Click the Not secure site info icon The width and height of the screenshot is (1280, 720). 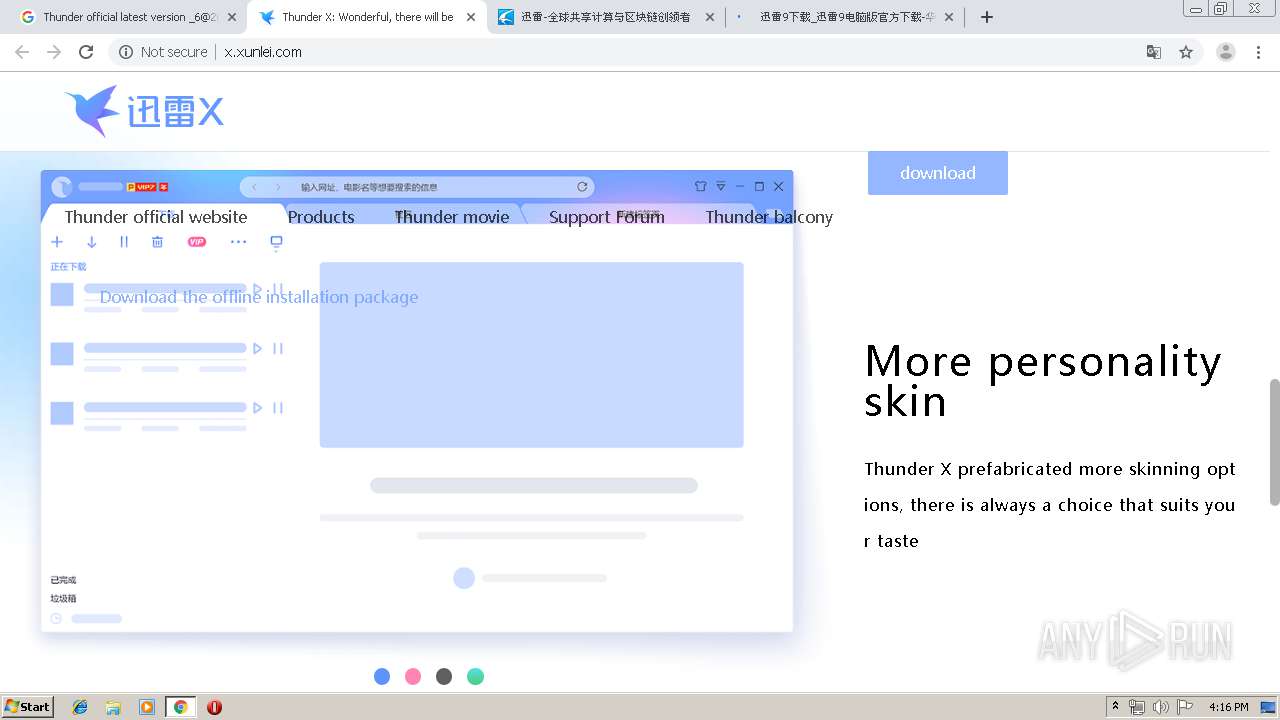(126, 52)
